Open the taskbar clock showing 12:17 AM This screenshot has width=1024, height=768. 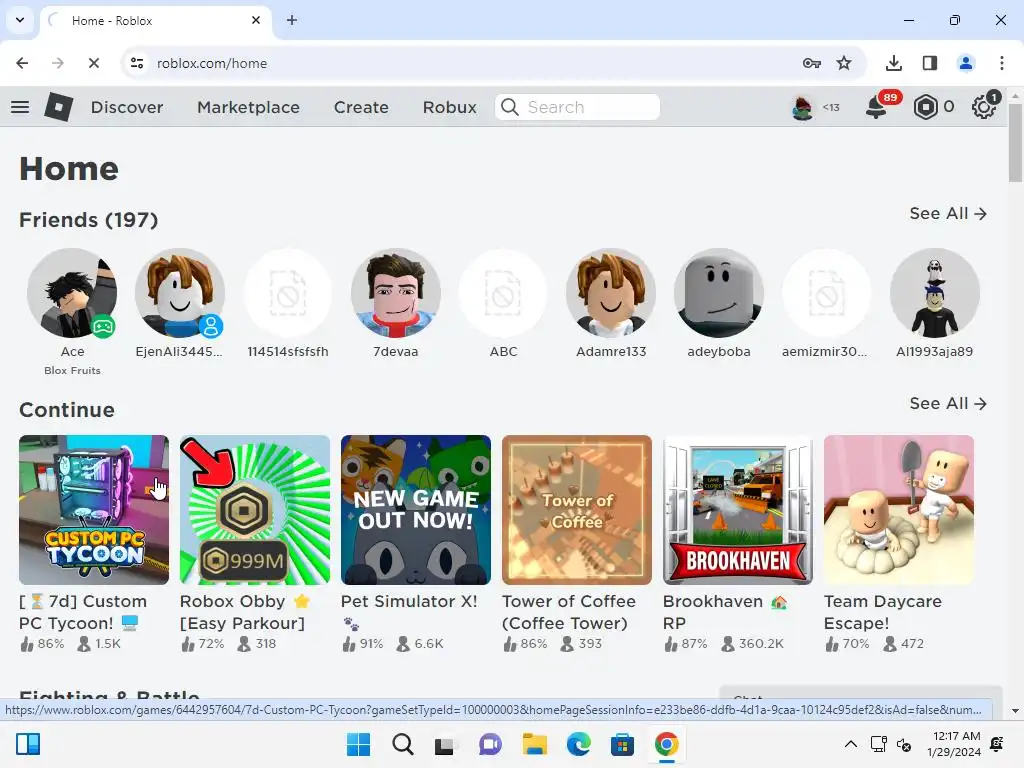953,744
